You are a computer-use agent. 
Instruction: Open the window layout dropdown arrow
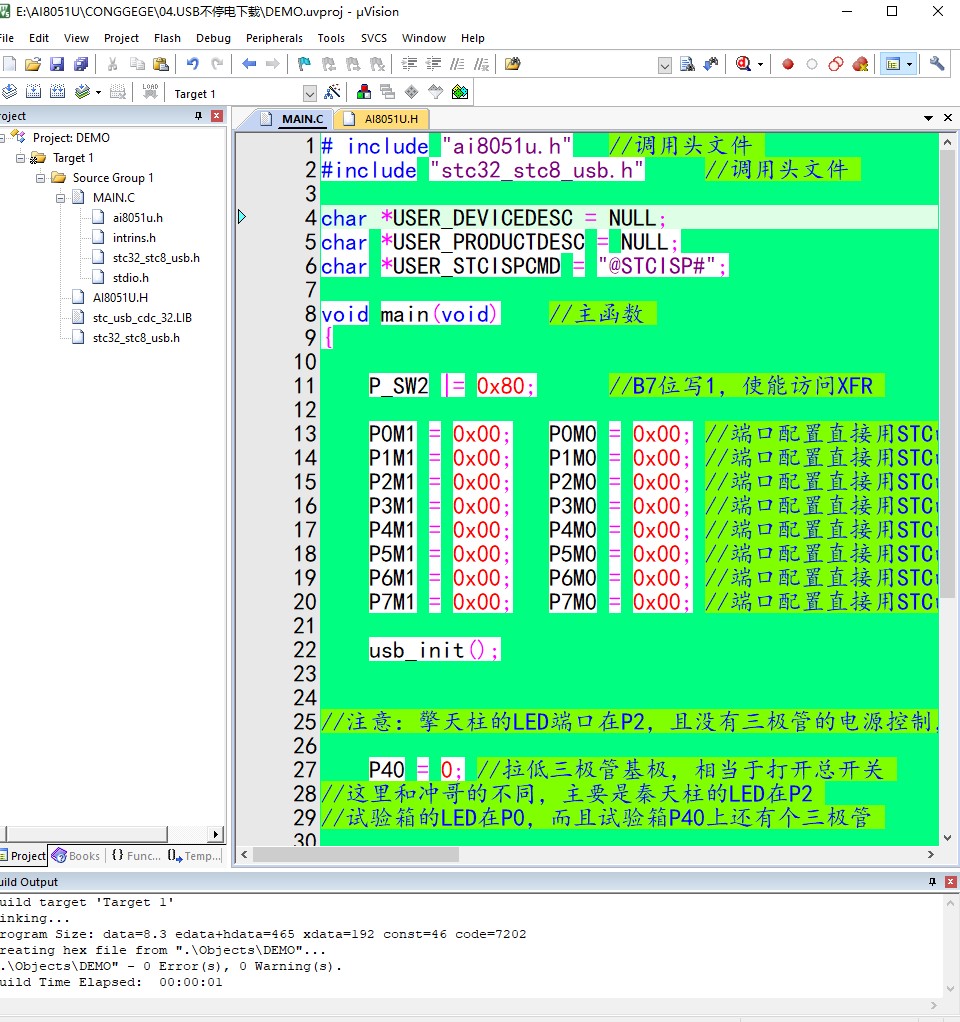910,64
